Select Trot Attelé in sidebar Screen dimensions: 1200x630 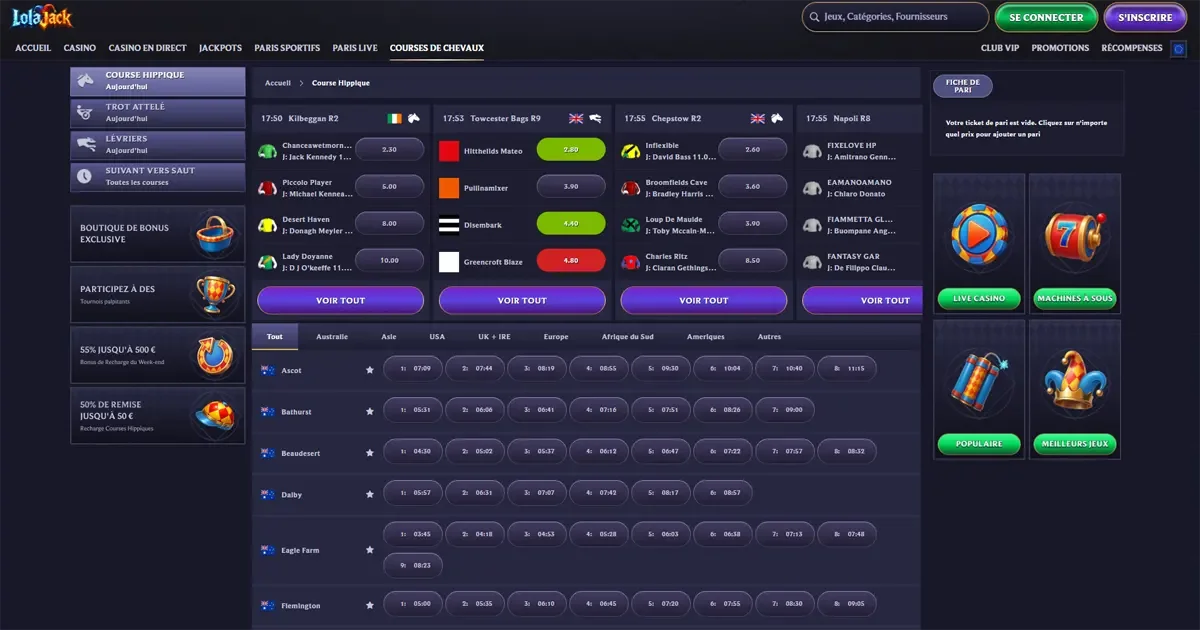point(158,113)
